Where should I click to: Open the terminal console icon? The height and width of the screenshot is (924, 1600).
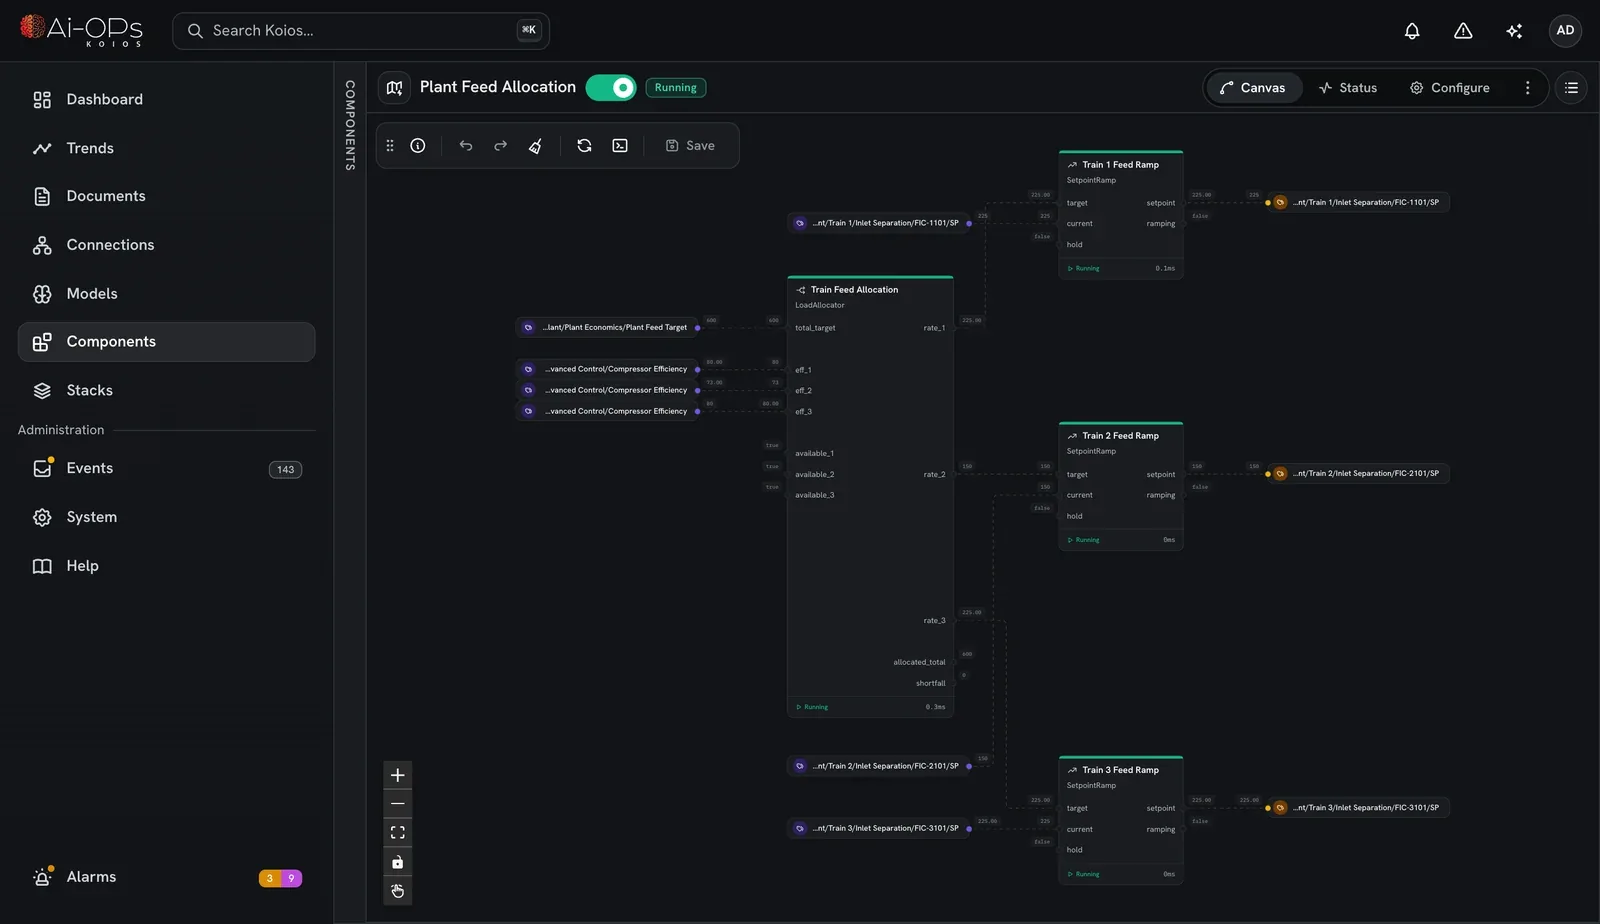pyautogui.click(x=620, y=146)
